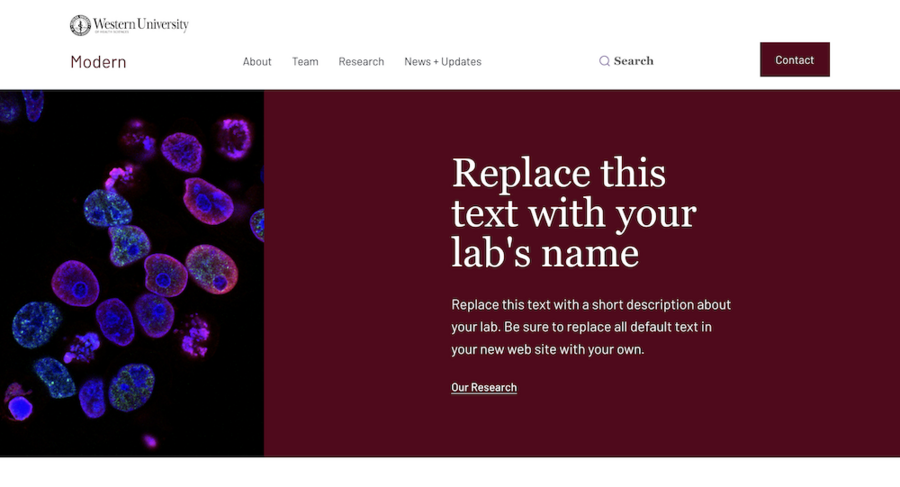The height and width of the screenshot is (487, 900).
Task: Click the Western University wordmark text
Action: point(140,23)
